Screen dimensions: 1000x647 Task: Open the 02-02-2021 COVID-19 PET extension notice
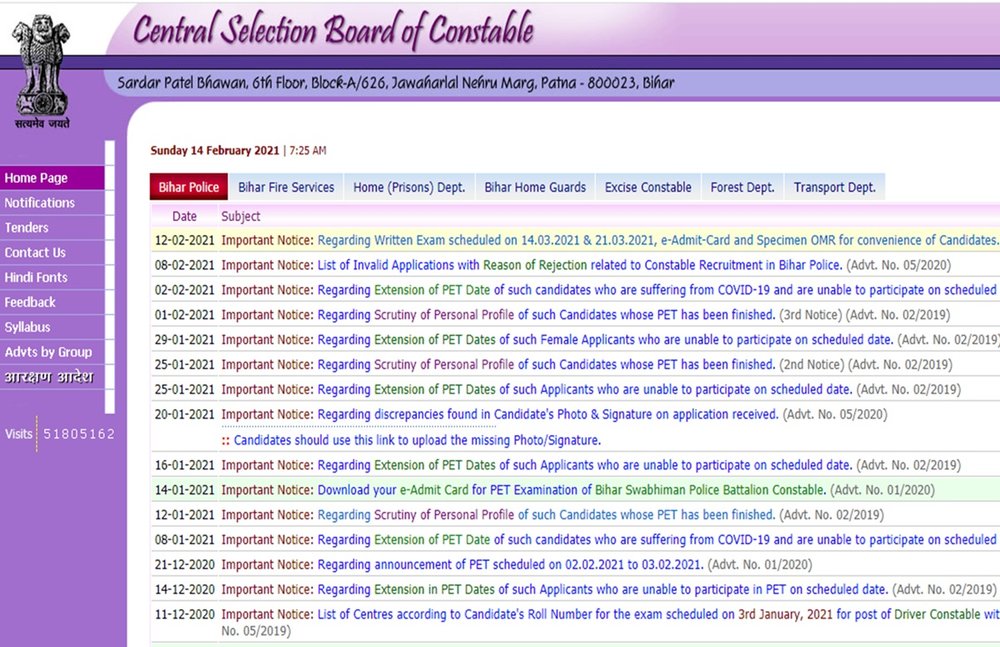(x=657, y=290)
